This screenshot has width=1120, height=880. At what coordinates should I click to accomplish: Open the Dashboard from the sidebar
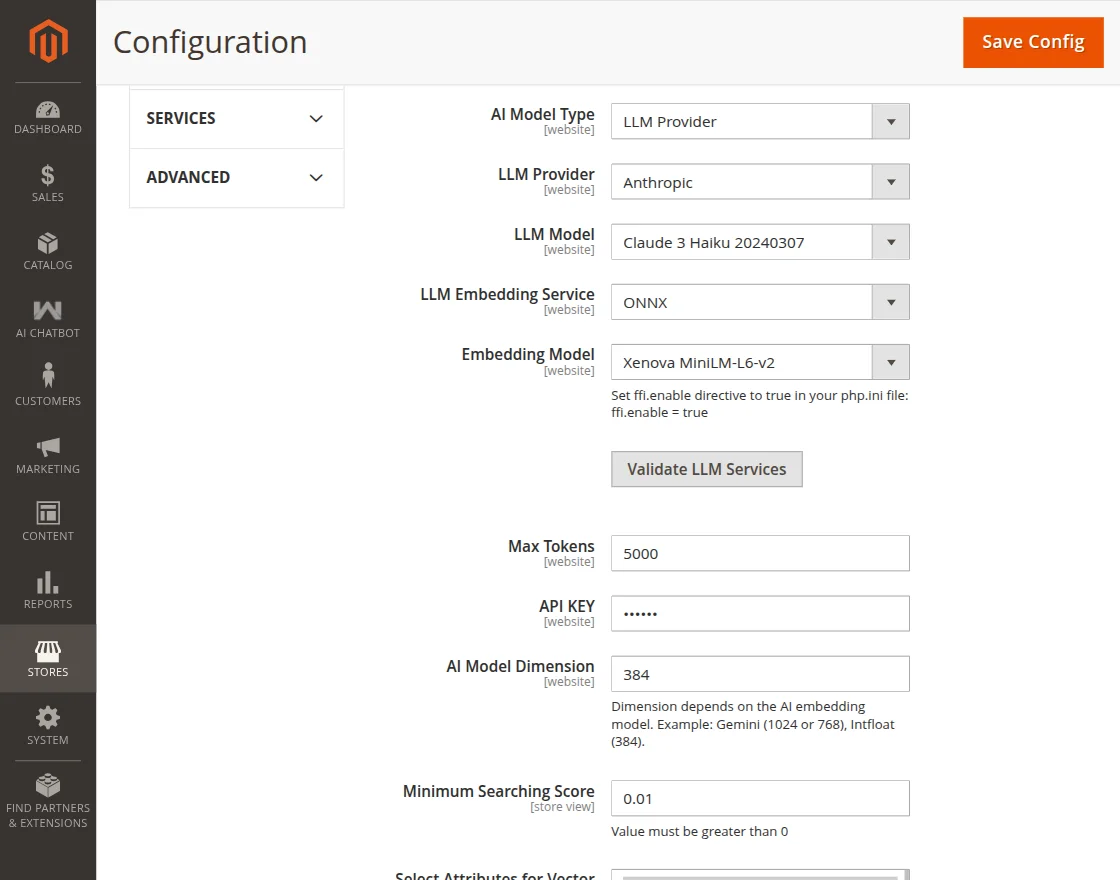pos(47,110)
